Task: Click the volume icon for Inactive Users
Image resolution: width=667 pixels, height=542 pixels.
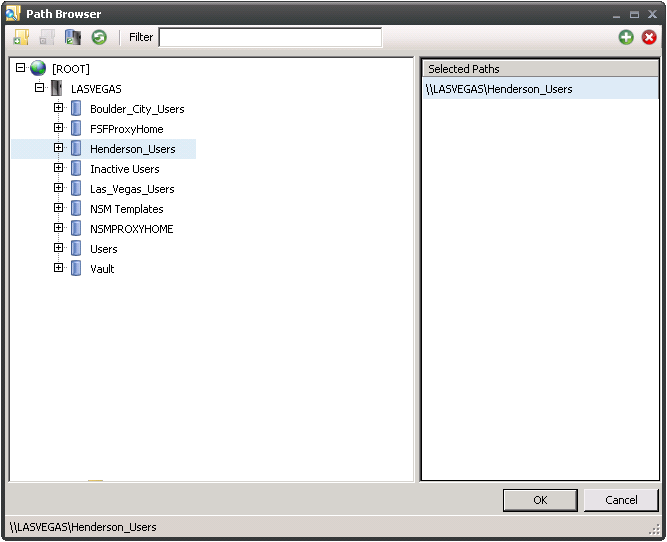Action: coord(76,168)
